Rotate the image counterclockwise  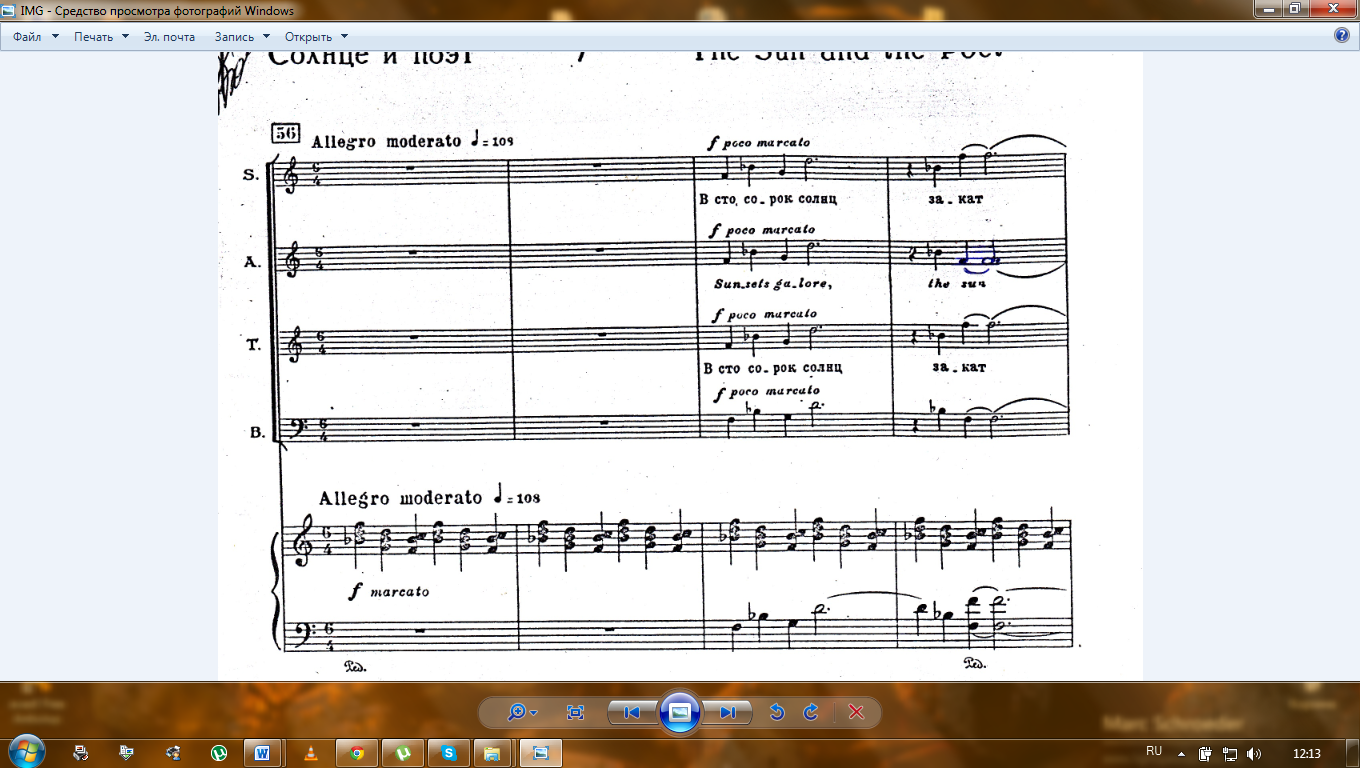click(x=776, y=712)
